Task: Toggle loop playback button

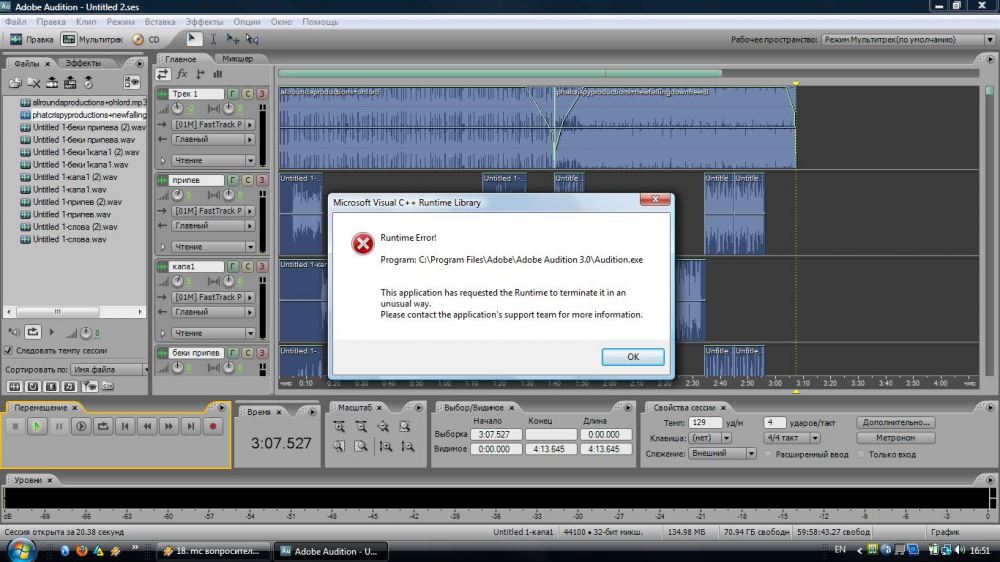Action: point(103,426)
